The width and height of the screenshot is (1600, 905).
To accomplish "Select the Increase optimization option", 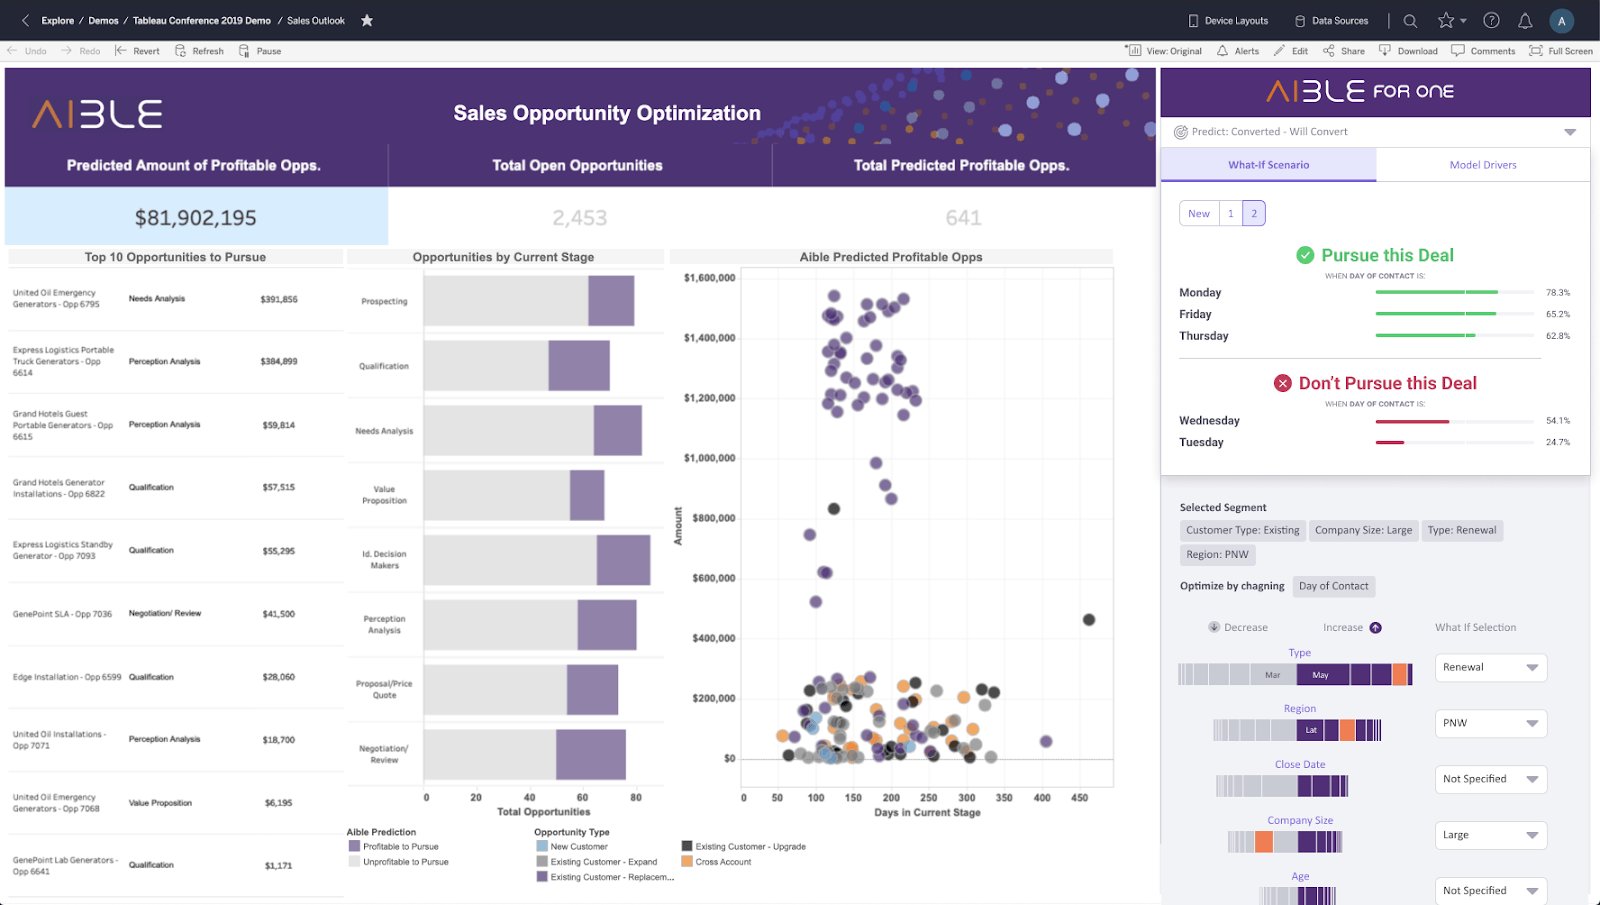I will (1352, 628).
